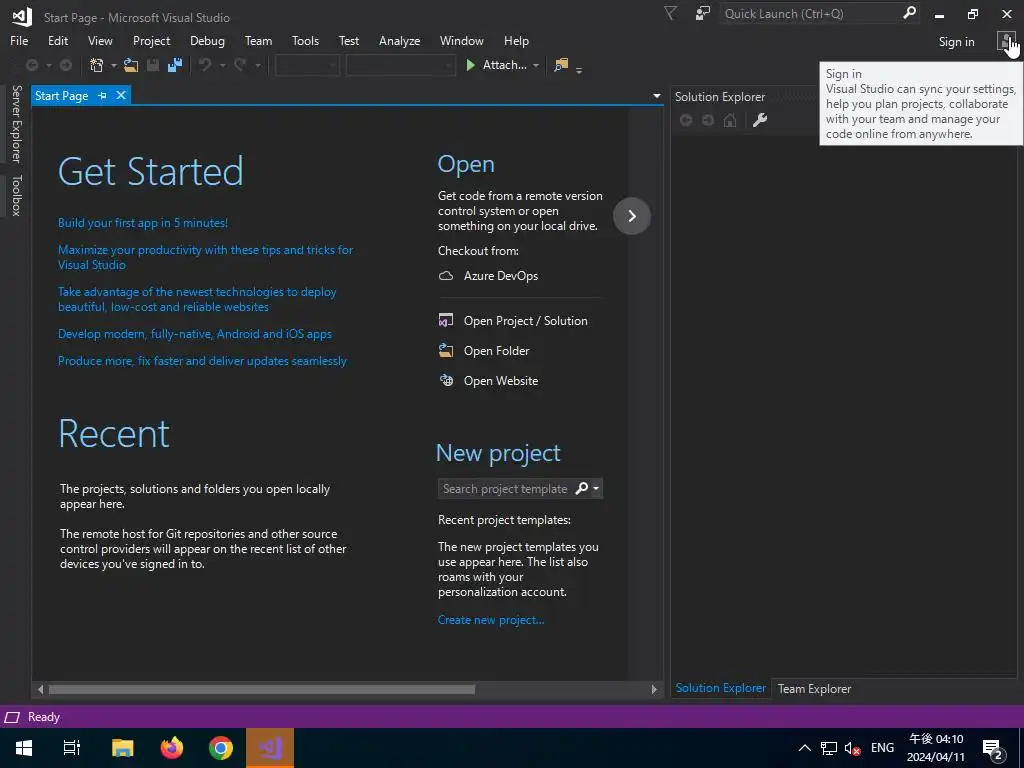
Task: Click the Visual Studio logo in title bar
Action: click(x=22, y=17)
